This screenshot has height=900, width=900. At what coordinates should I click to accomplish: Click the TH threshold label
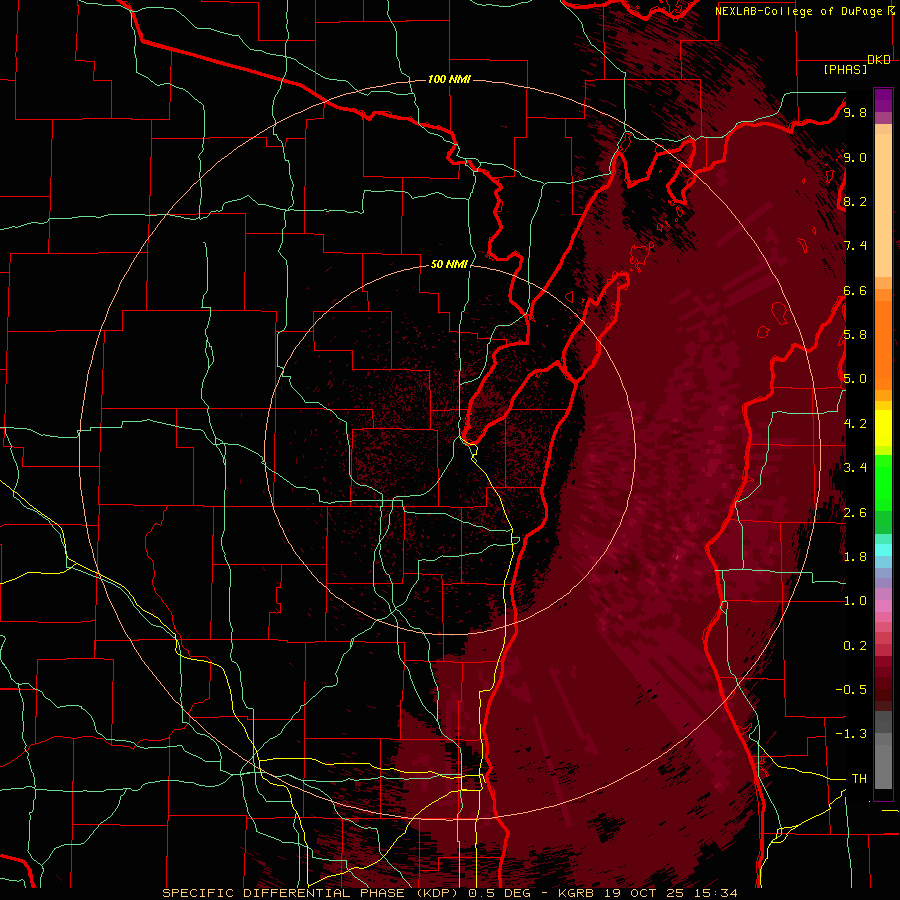pyautogui.click(x=859, y=779)
